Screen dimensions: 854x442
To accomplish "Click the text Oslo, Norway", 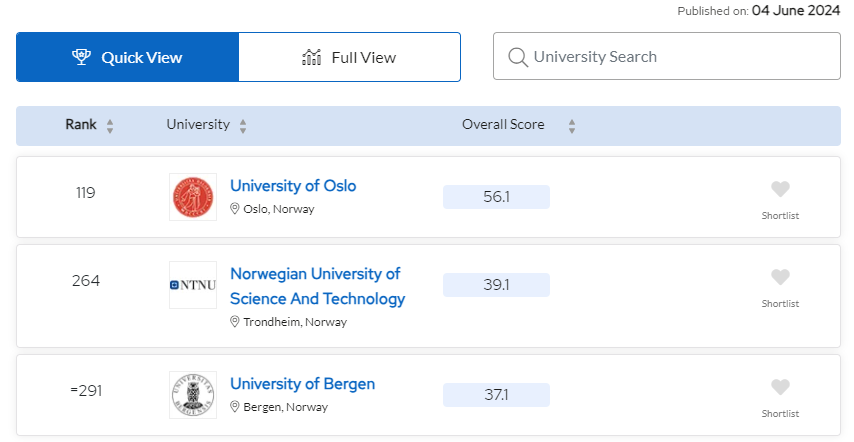I will point(279,209).
